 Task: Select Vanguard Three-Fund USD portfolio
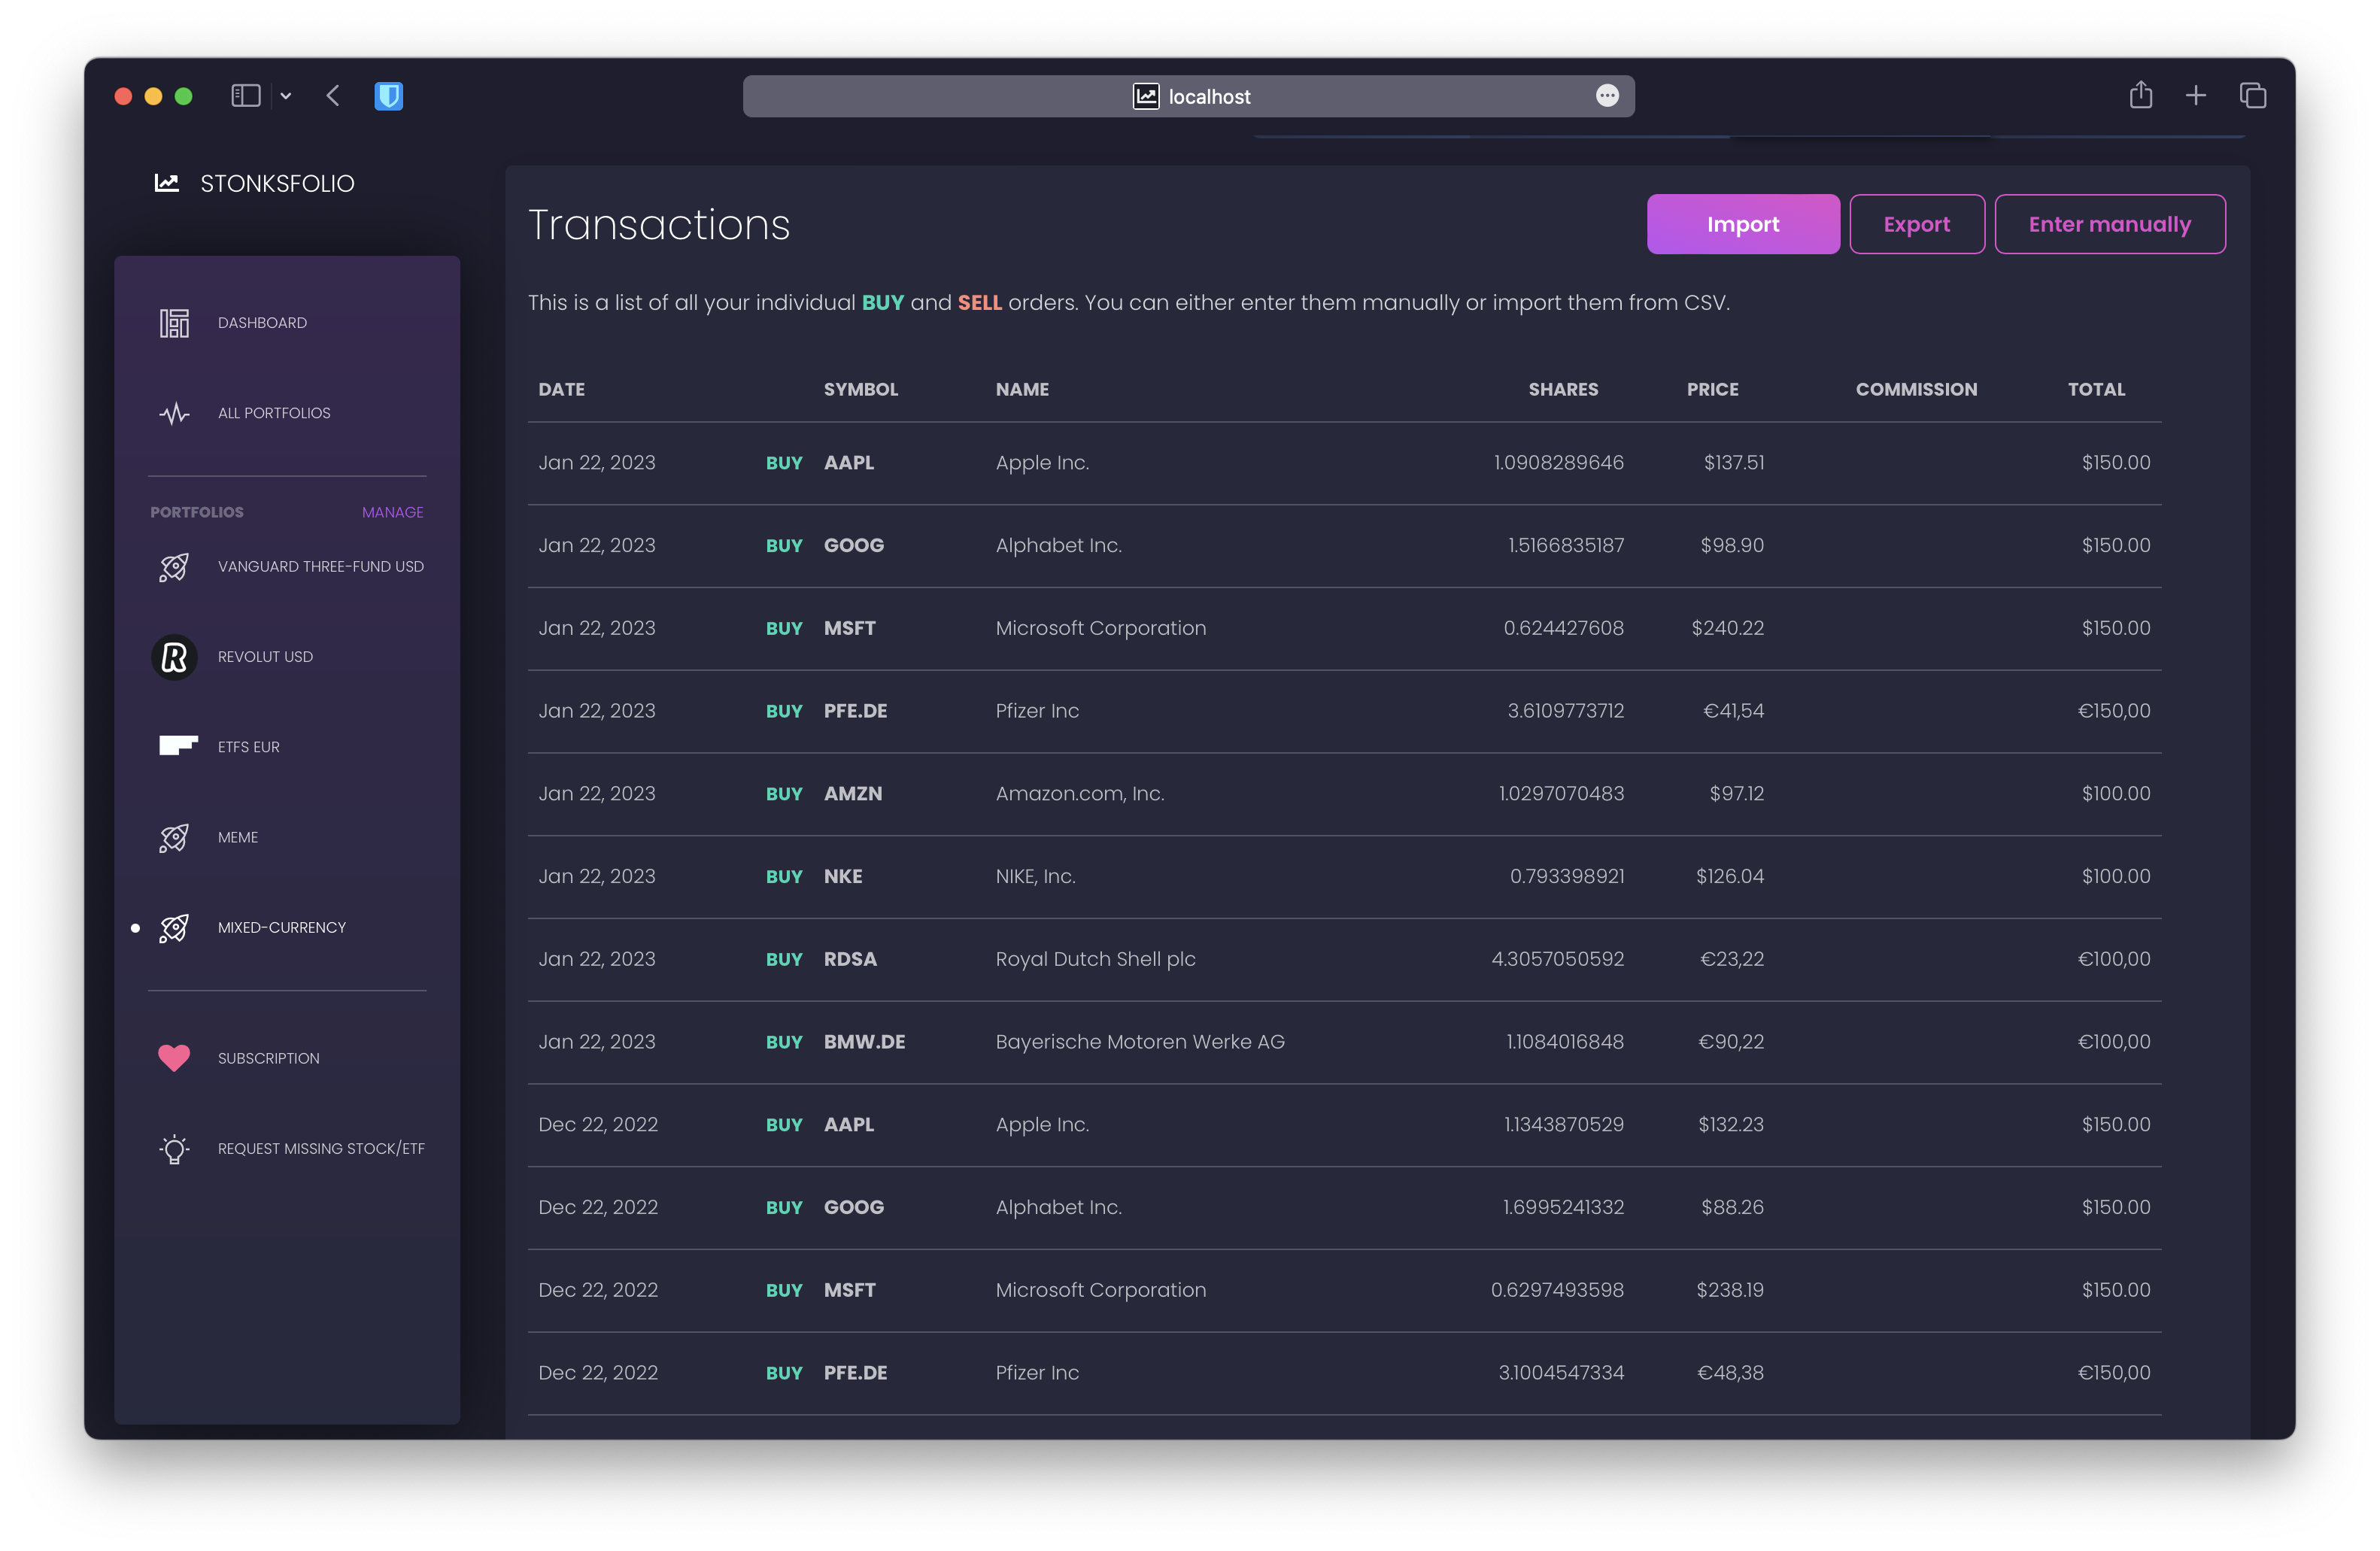321,567
